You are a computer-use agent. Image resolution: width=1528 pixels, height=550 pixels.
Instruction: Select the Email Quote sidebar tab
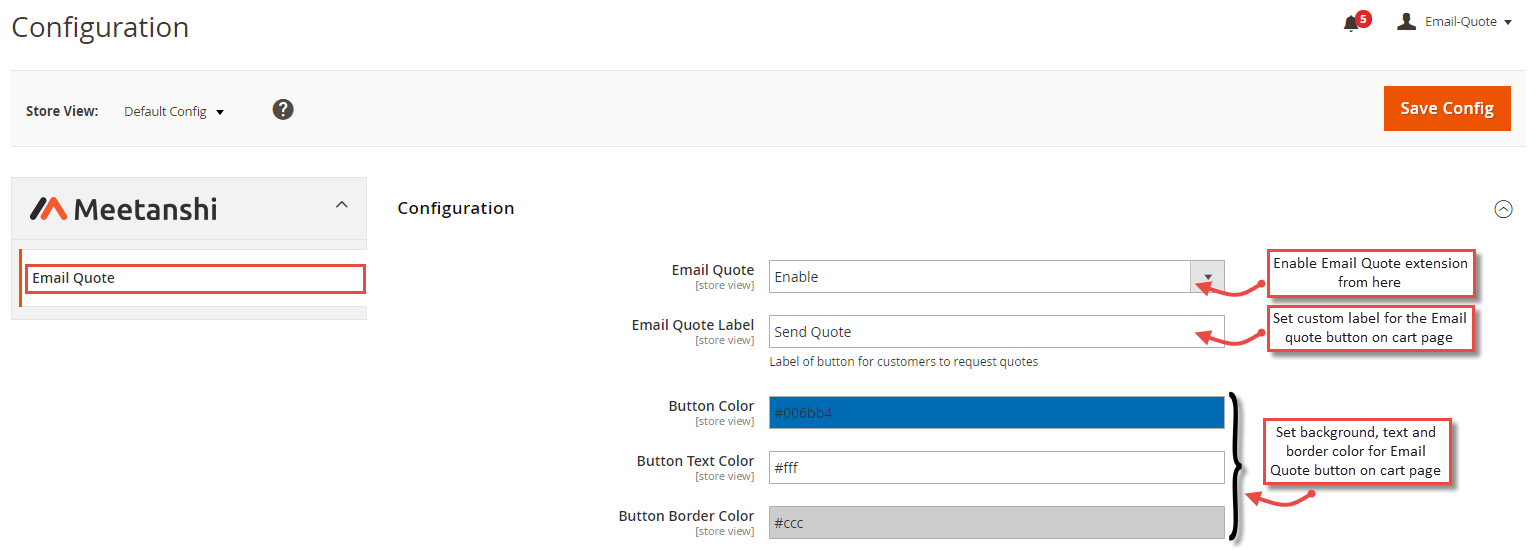tap(195, 278)
